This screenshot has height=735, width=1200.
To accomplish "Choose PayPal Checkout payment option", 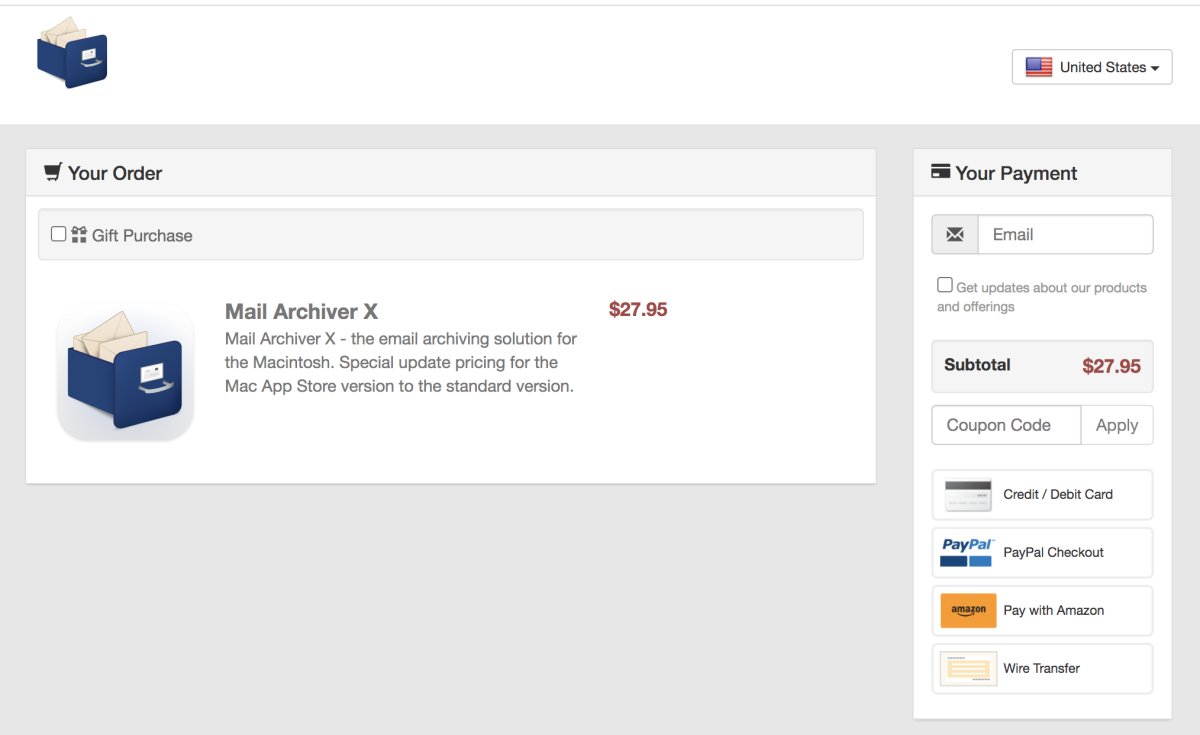I will coord(1042,552).
